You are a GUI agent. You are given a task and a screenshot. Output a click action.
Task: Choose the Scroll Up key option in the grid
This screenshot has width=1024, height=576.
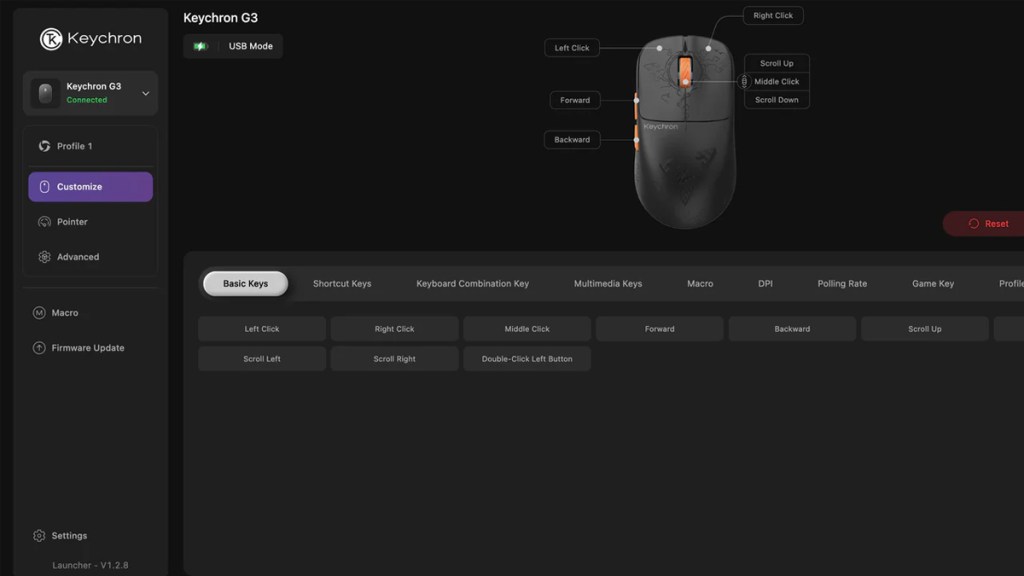click(x=925, y=329)
